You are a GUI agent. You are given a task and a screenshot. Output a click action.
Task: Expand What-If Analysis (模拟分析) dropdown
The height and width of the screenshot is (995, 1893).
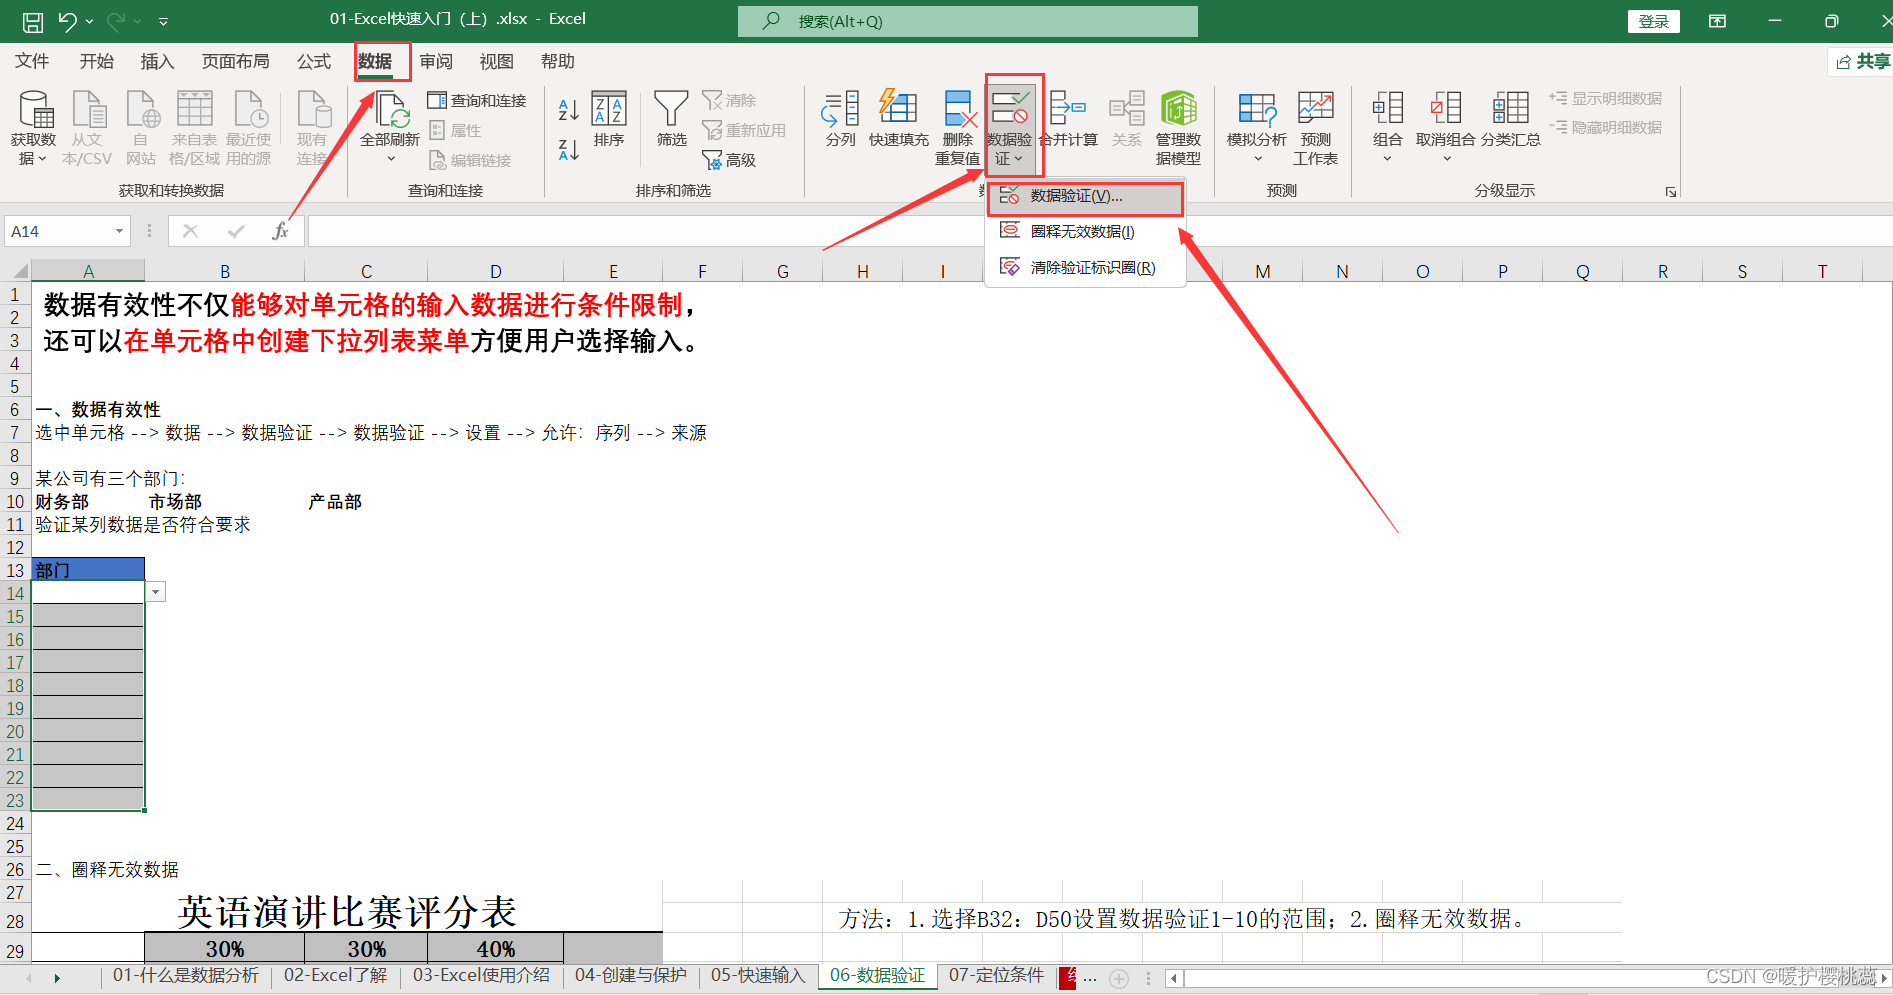(x=1257, y=159)
